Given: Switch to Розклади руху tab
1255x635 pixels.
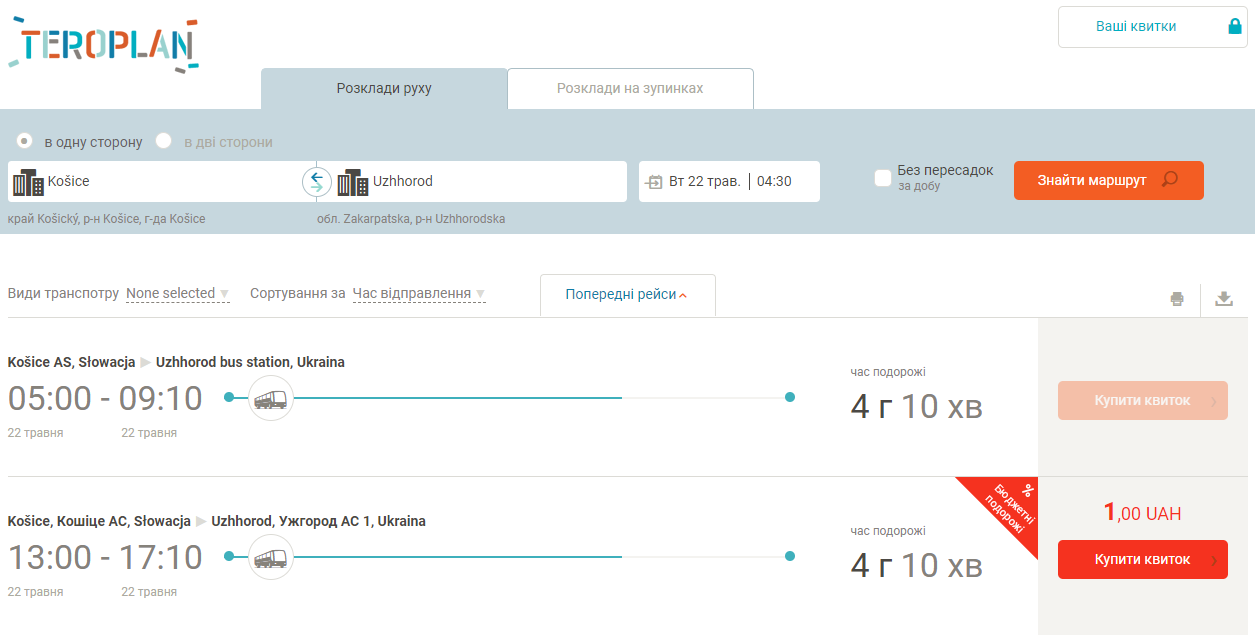Looking at the screenshot, I should [x=384, y=88].
